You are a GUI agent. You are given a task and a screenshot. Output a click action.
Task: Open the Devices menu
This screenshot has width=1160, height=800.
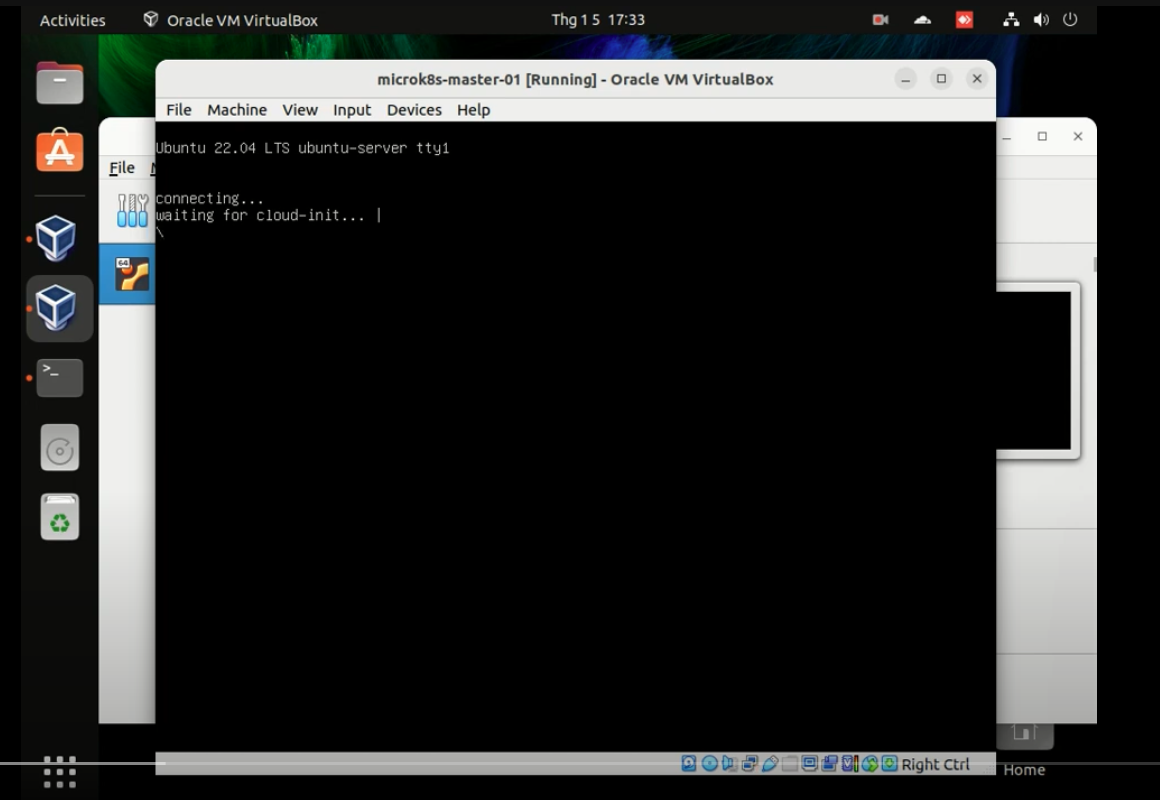413,110
